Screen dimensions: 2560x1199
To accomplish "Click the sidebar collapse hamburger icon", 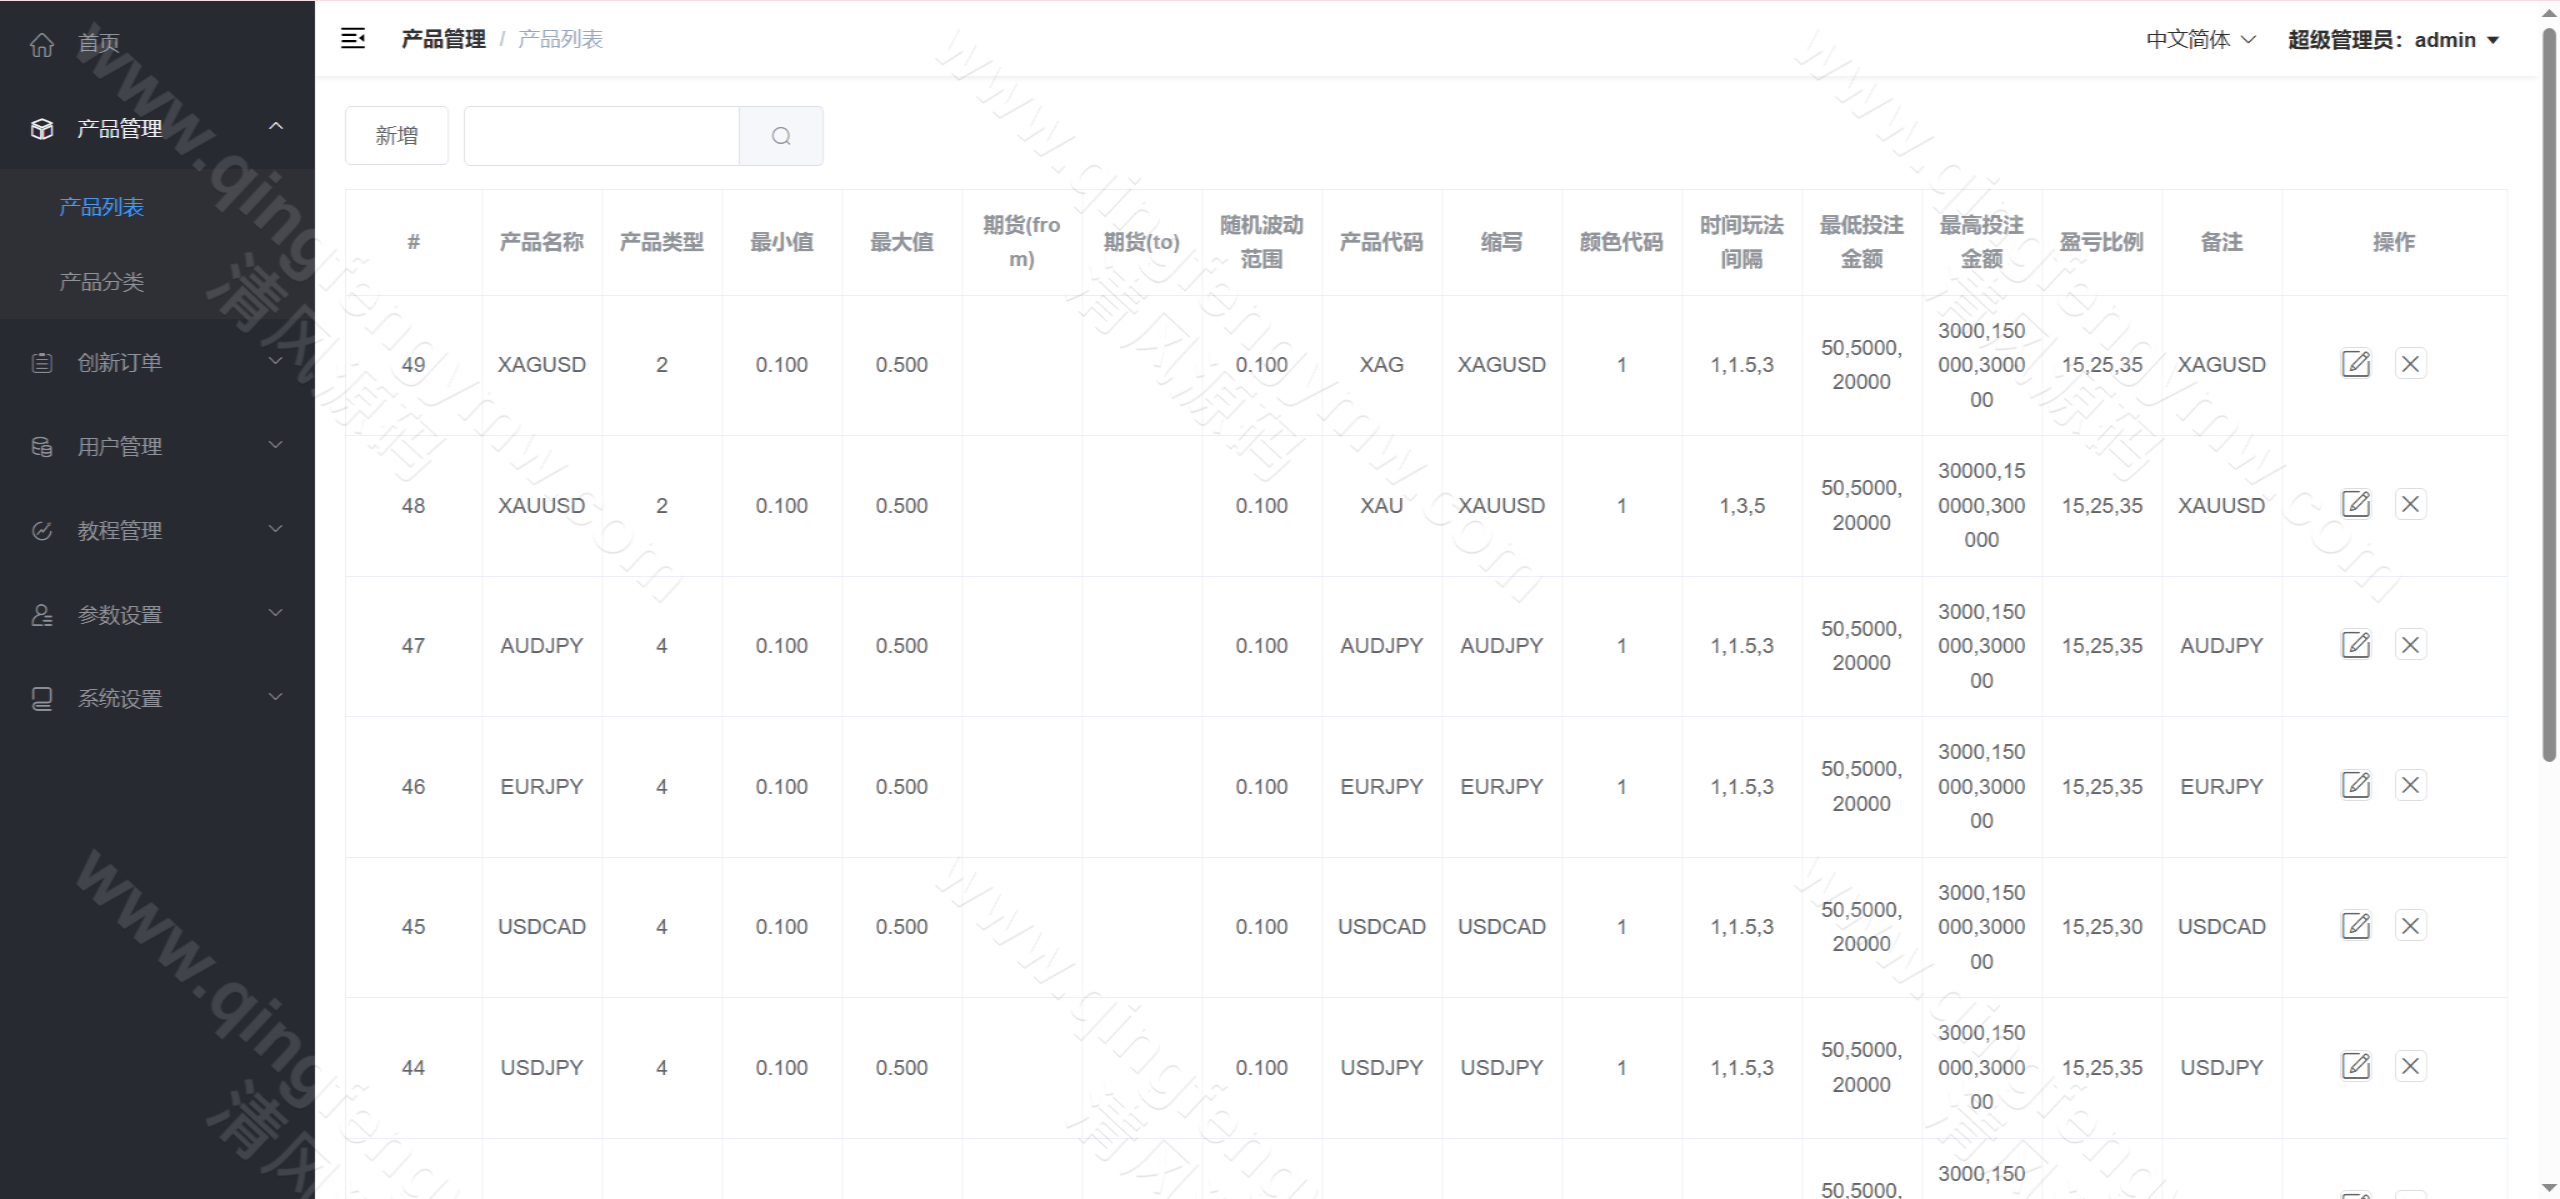I will [353, 39].
